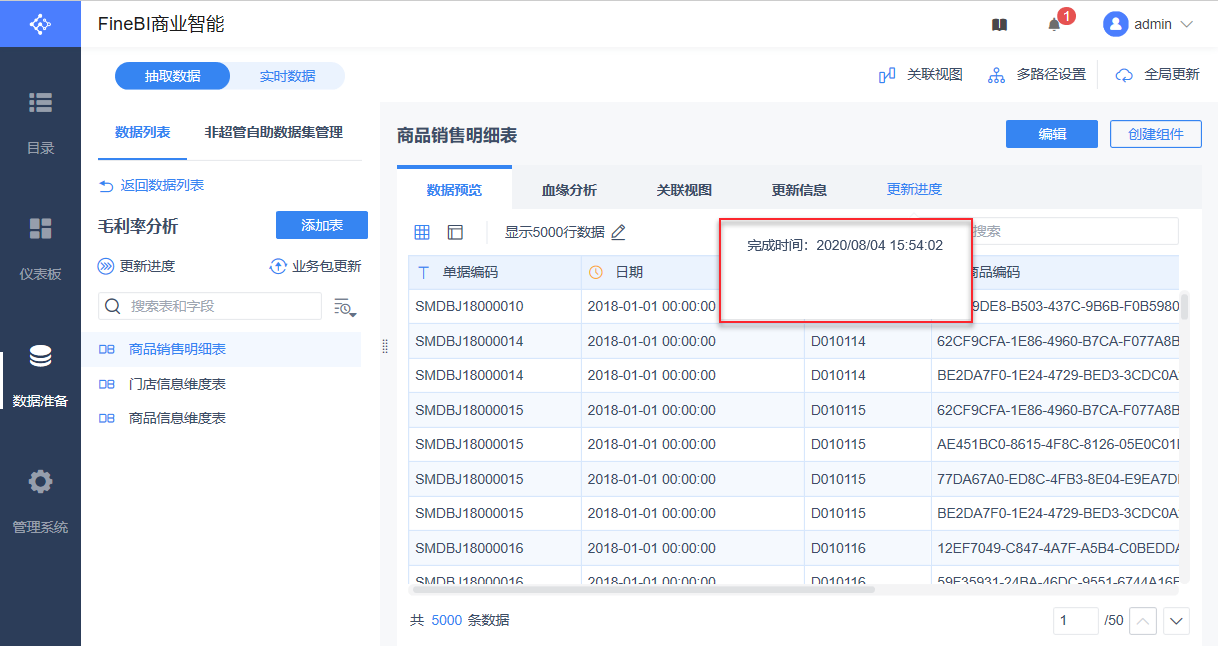Select 商品信息维度表

click(x=221, y=418)
